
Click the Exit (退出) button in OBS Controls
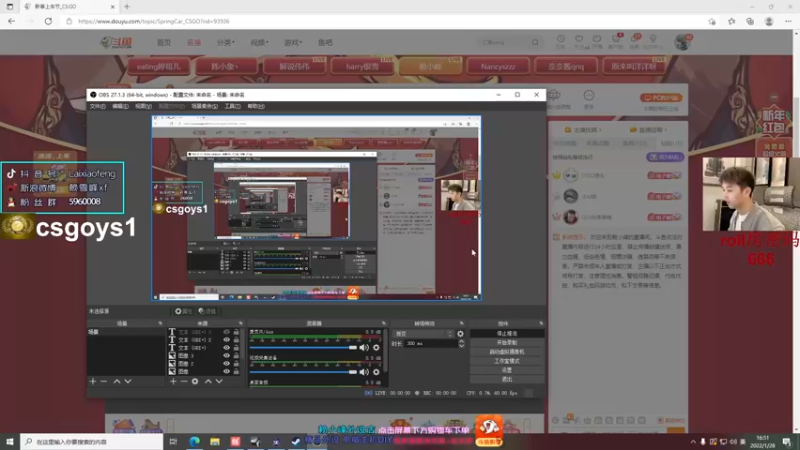[x=507, y=379]
